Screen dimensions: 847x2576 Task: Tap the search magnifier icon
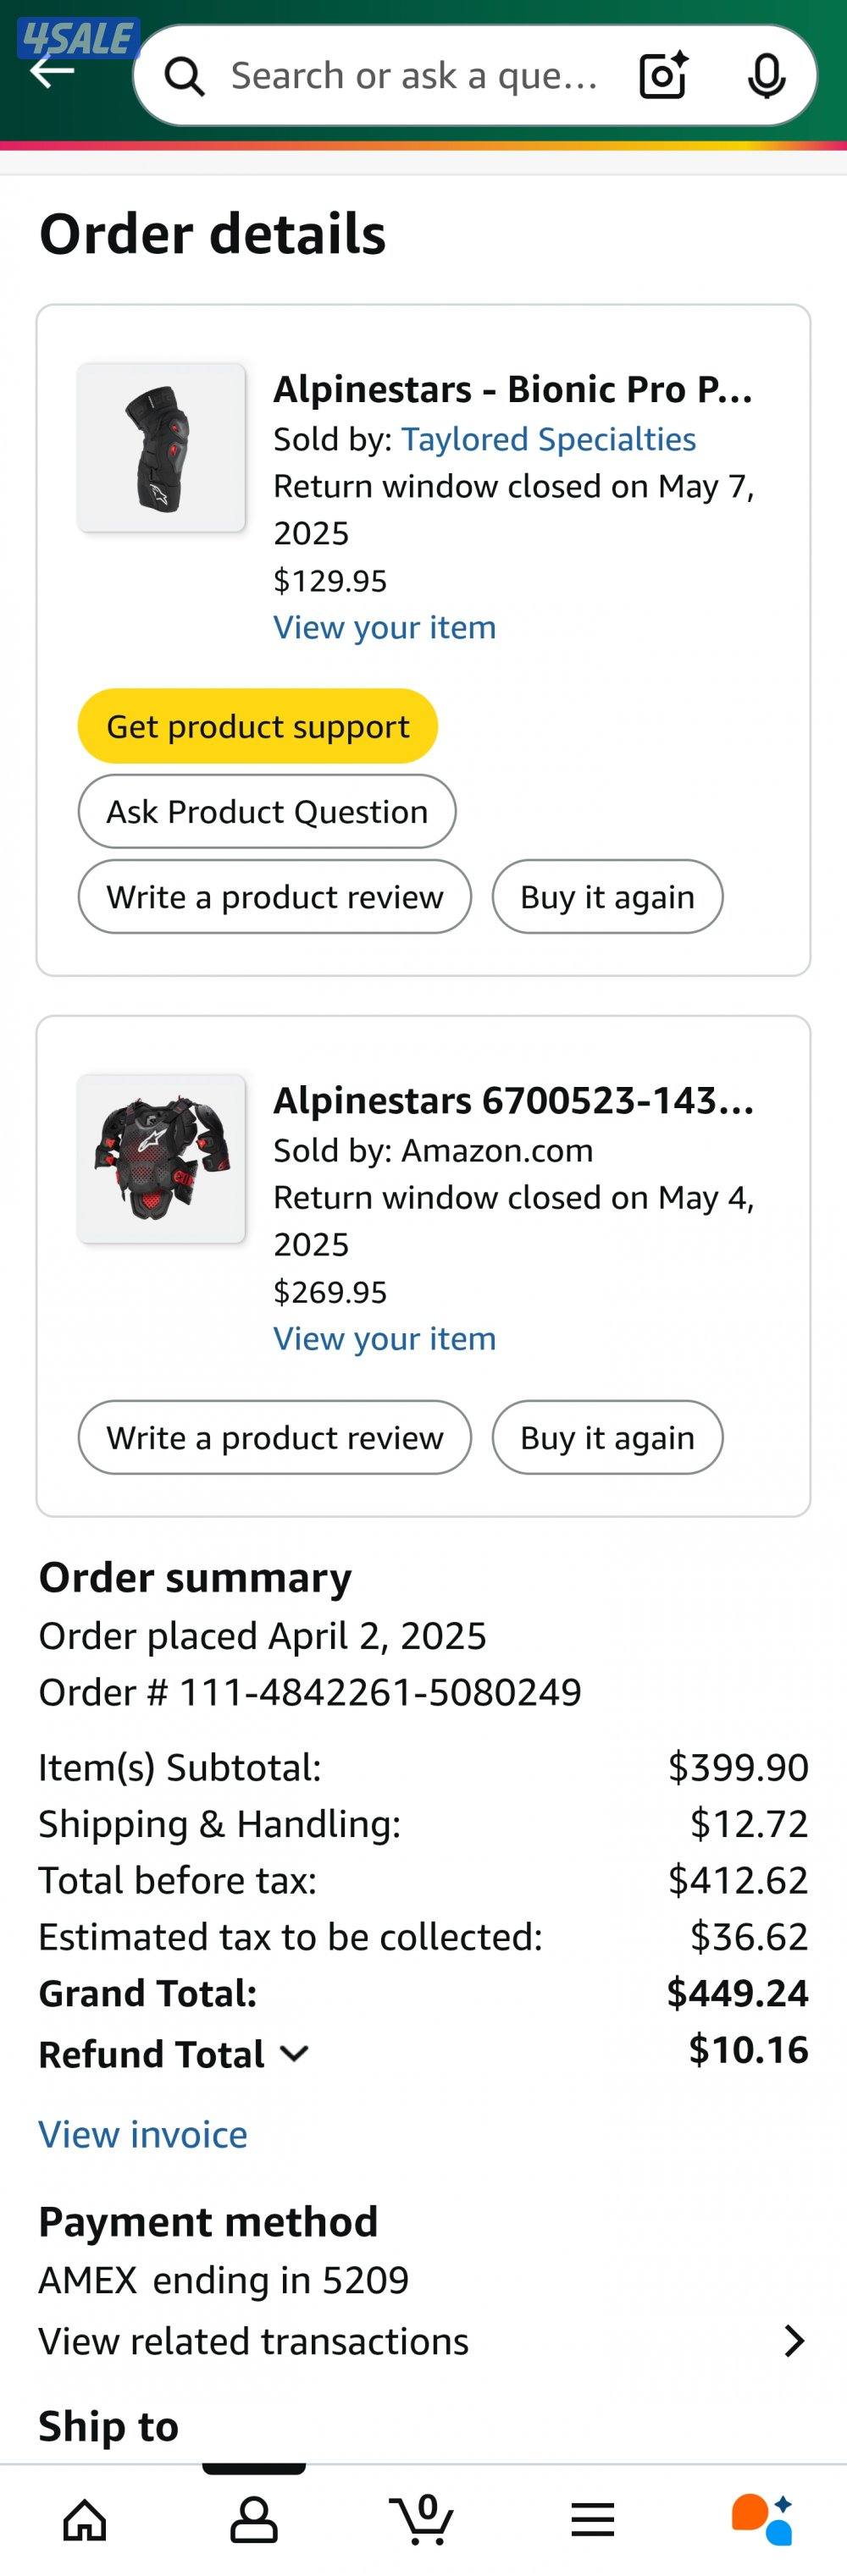point(185,76)
